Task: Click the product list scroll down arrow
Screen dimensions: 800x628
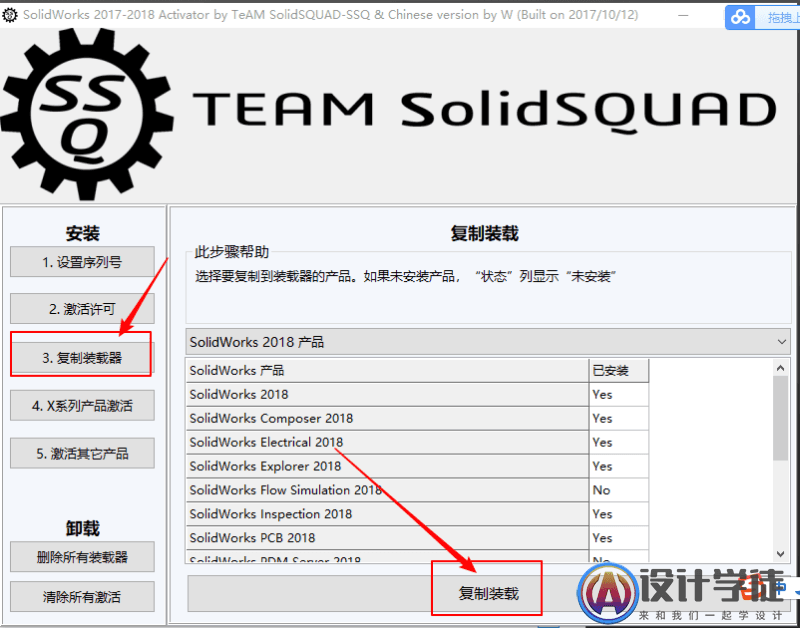Action: point(781,554)
